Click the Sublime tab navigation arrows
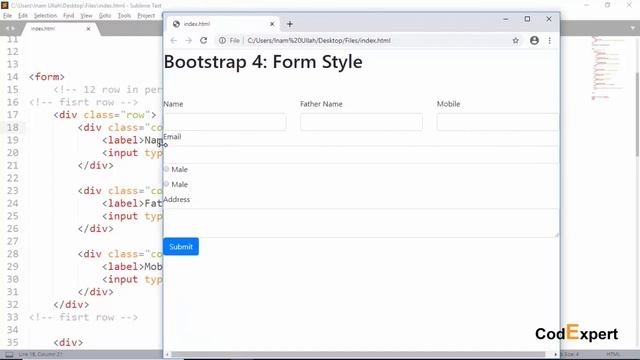640x360 pixels. [x=10, y=28]
